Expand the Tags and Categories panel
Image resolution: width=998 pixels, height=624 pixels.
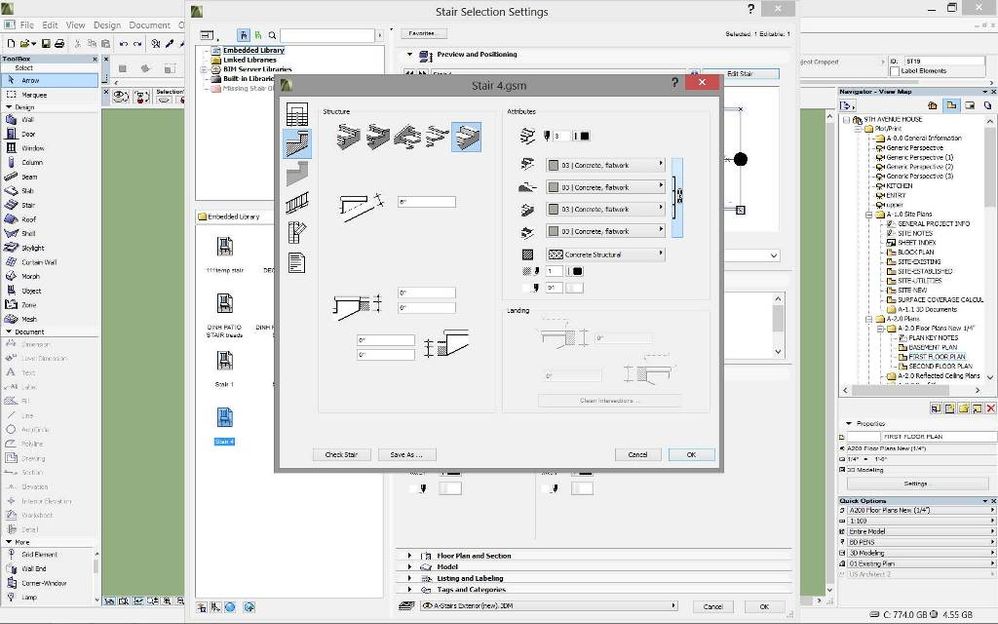409,590
